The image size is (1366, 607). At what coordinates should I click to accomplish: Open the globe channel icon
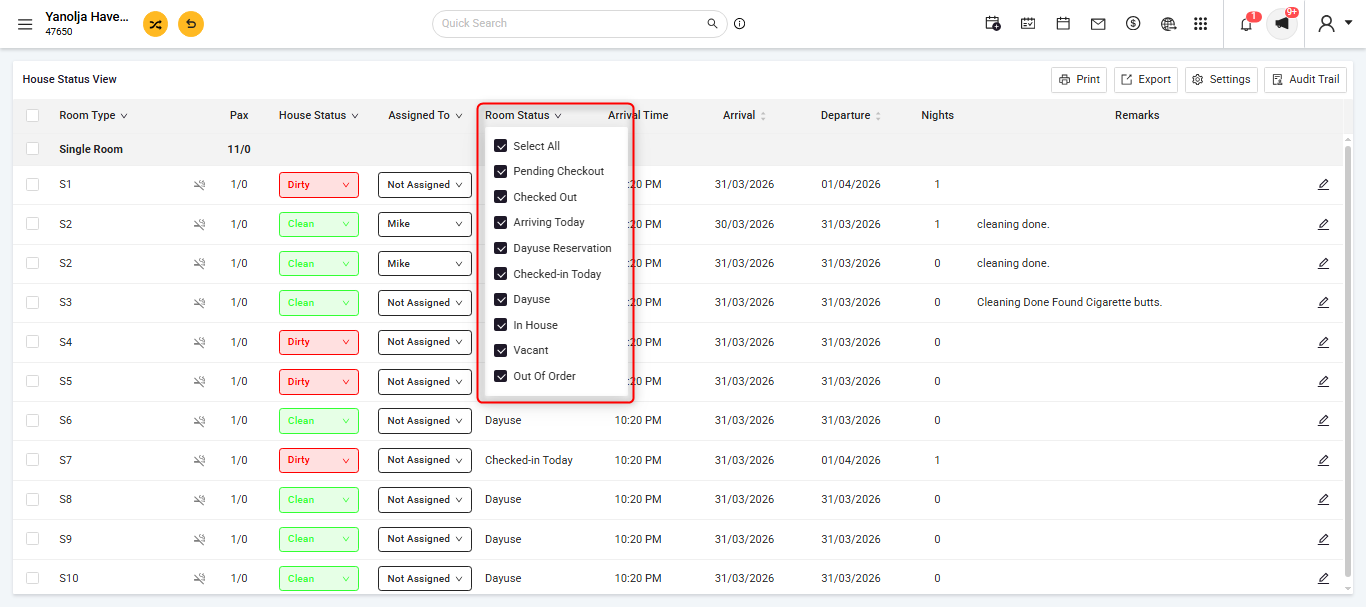click(x=1168, y=23)
